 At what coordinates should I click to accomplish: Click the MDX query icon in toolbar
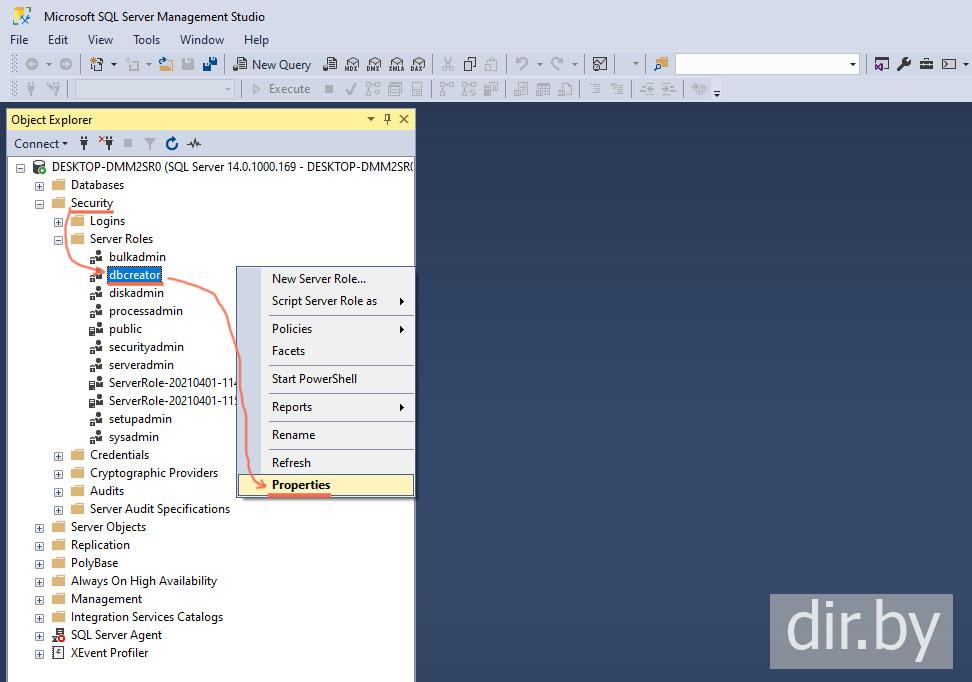click(351, 64)
